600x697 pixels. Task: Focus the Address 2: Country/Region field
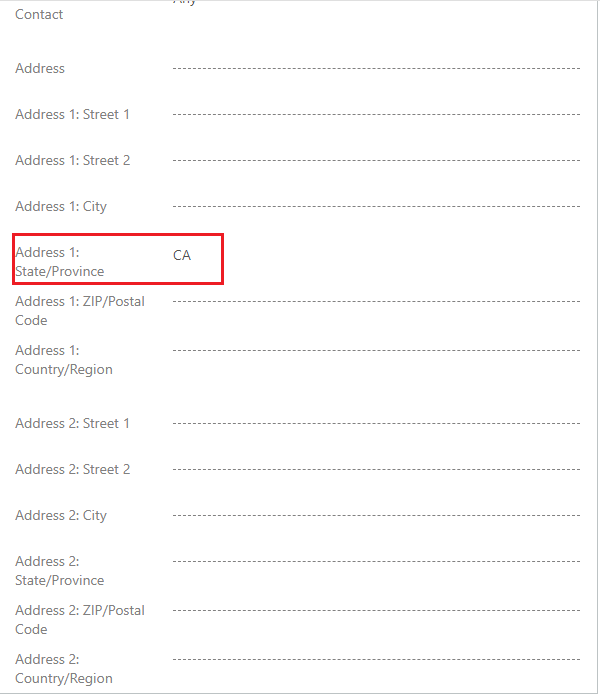[x=376, y=659]
